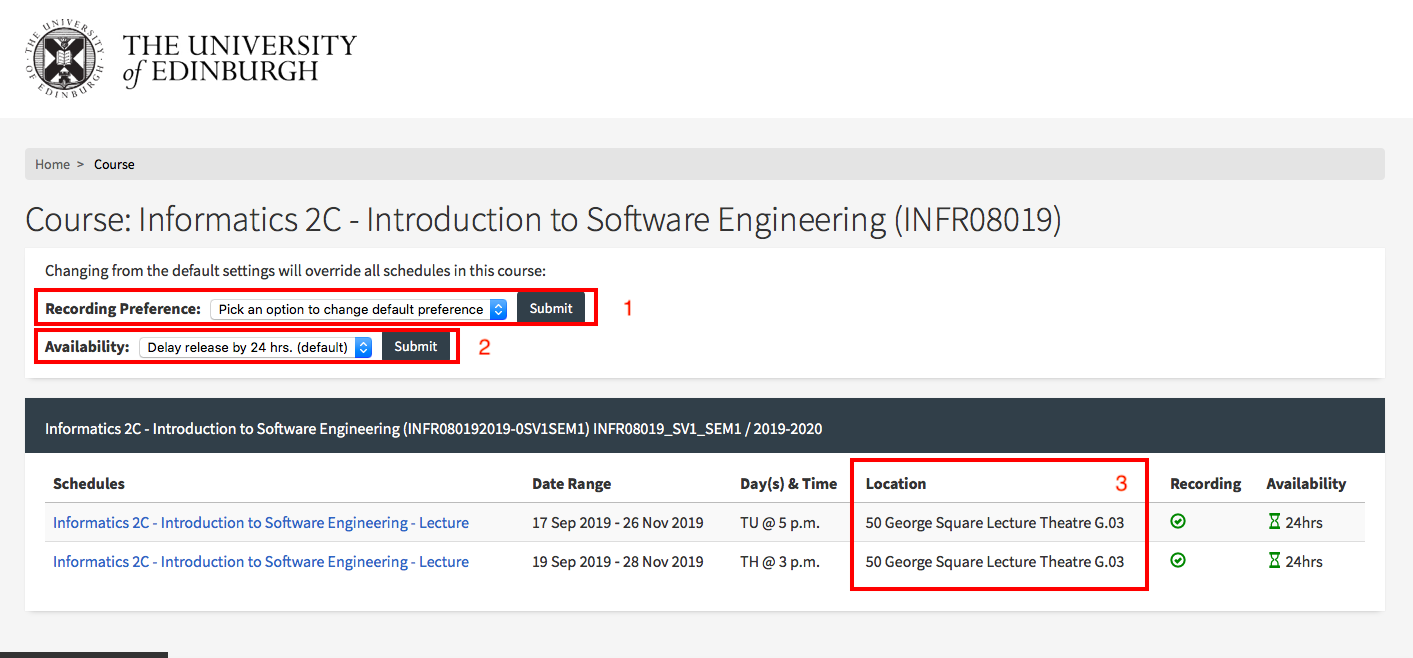Open the Availability delay release dropdown

(x=256, y=347)
